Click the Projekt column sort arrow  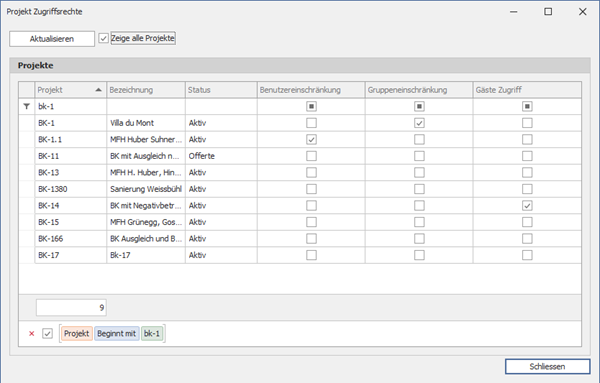98,90
